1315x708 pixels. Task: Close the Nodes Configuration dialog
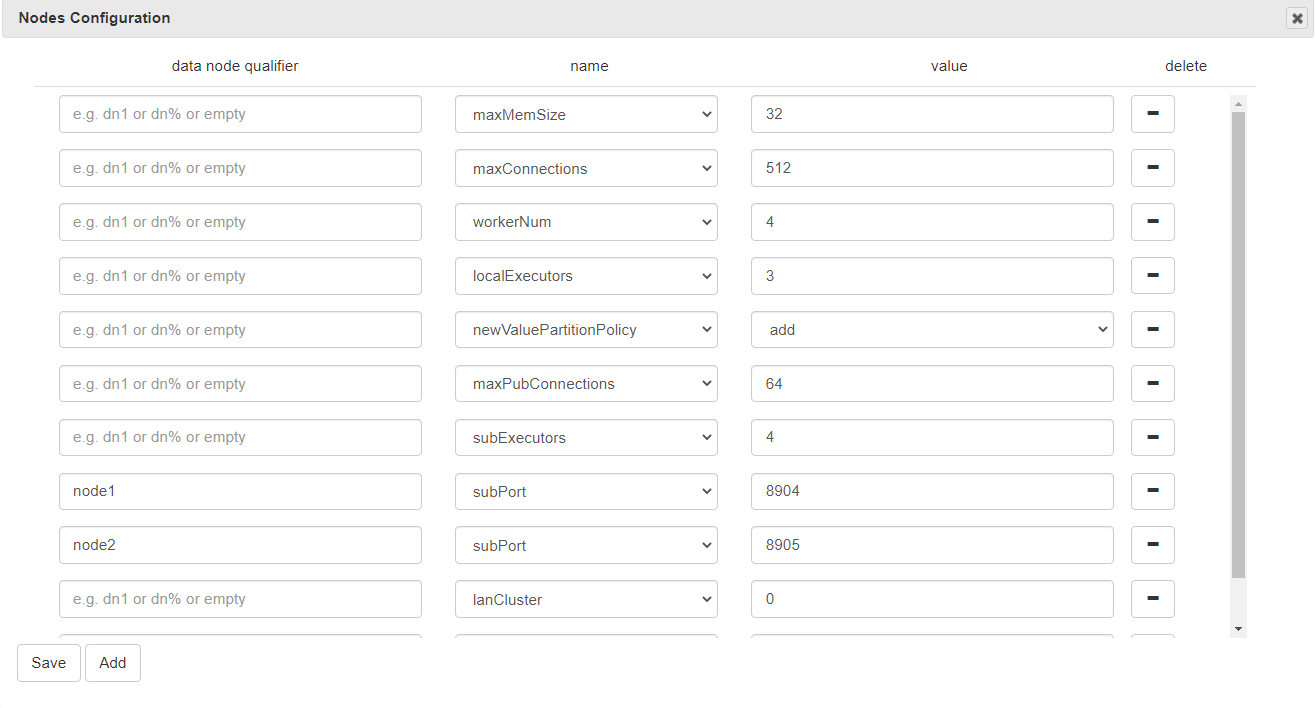pos(1297,18)
